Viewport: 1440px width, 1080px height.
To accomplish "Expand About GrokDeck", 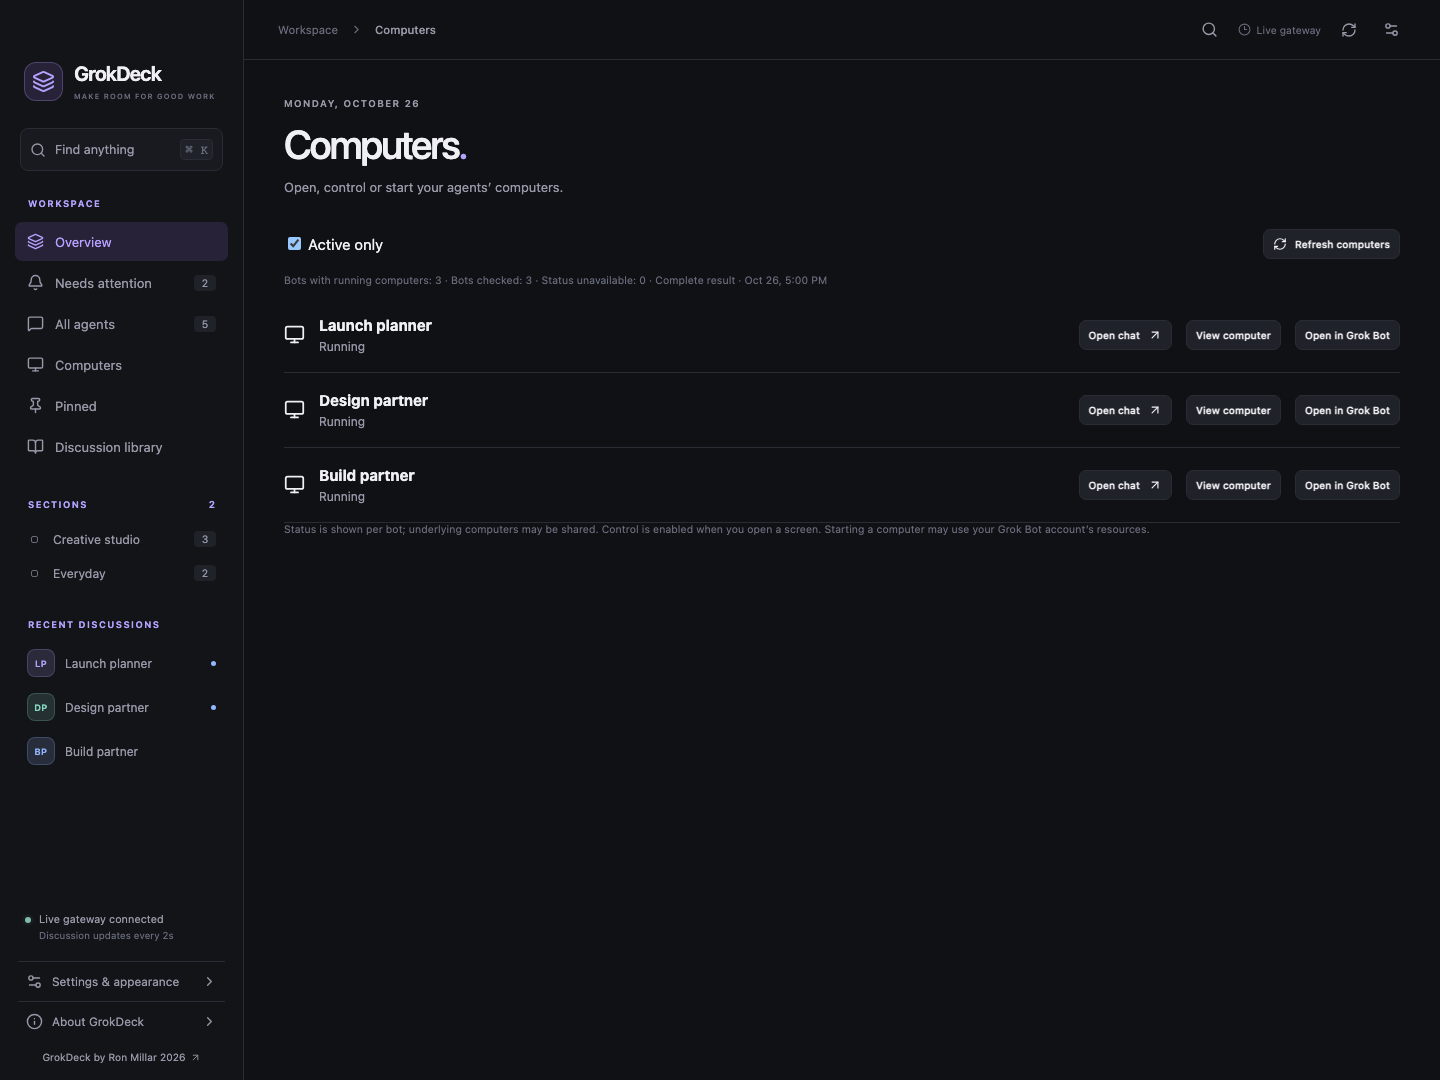I will coord(121,1022).
